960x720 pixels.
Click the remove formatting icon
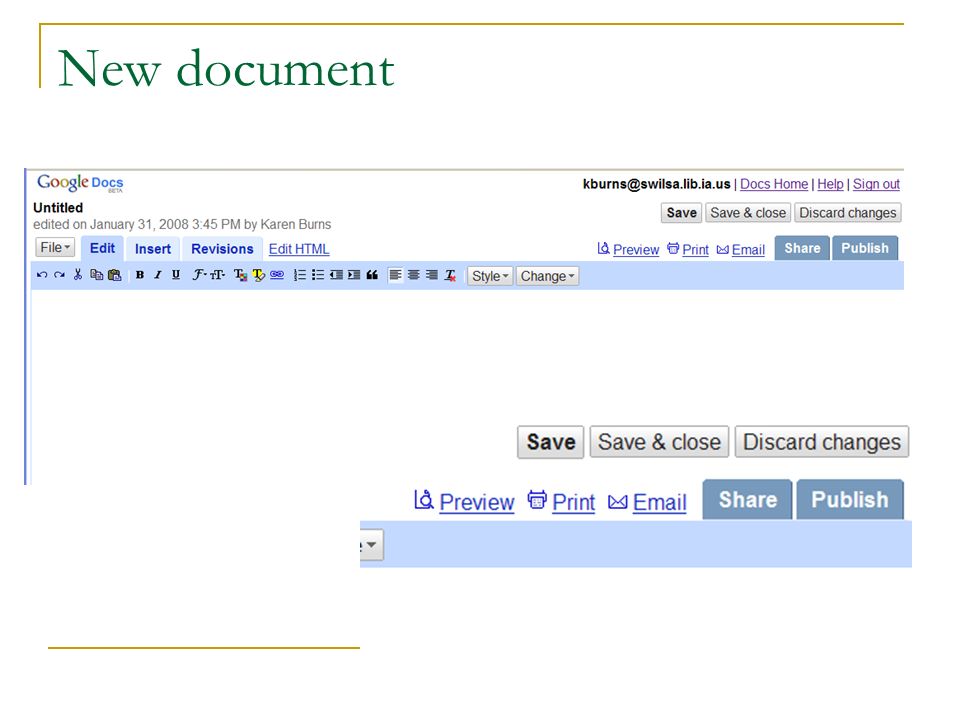451,276
